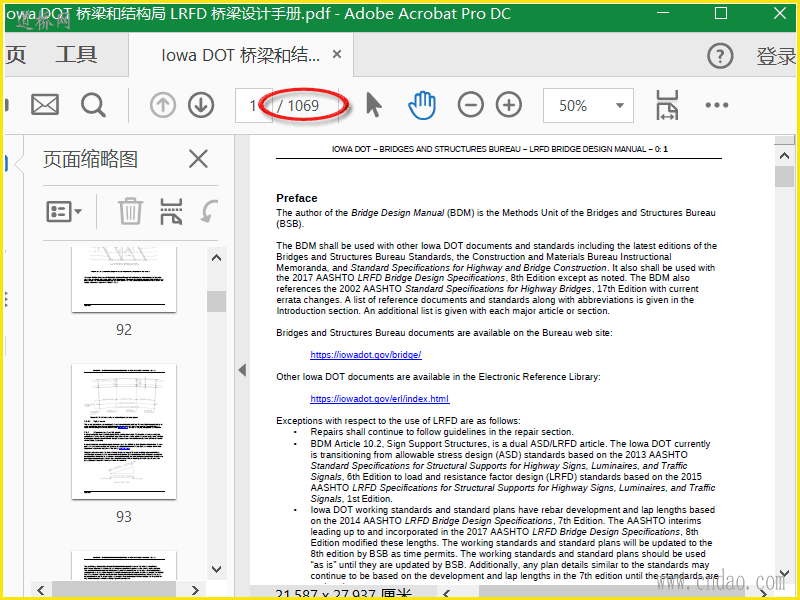
Task: Select page 92 thumbnail
Action: coord(124,280)
